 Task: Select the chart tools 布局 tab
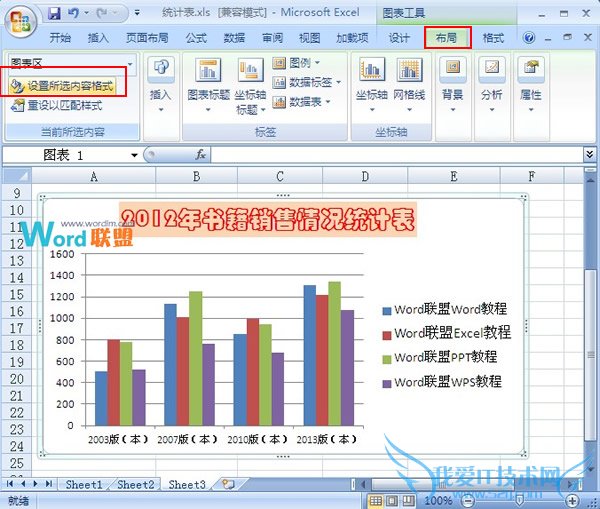[x=447, y=38]
